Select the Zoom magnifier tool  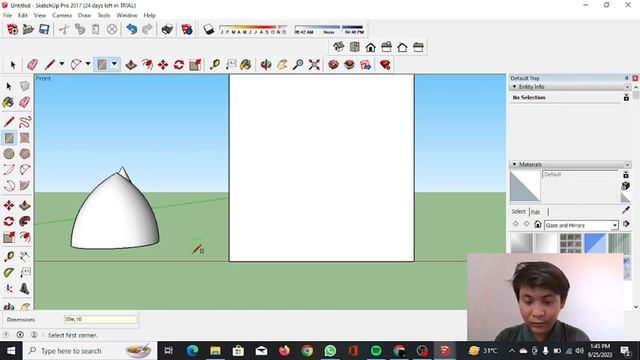(x=298, y=64)
